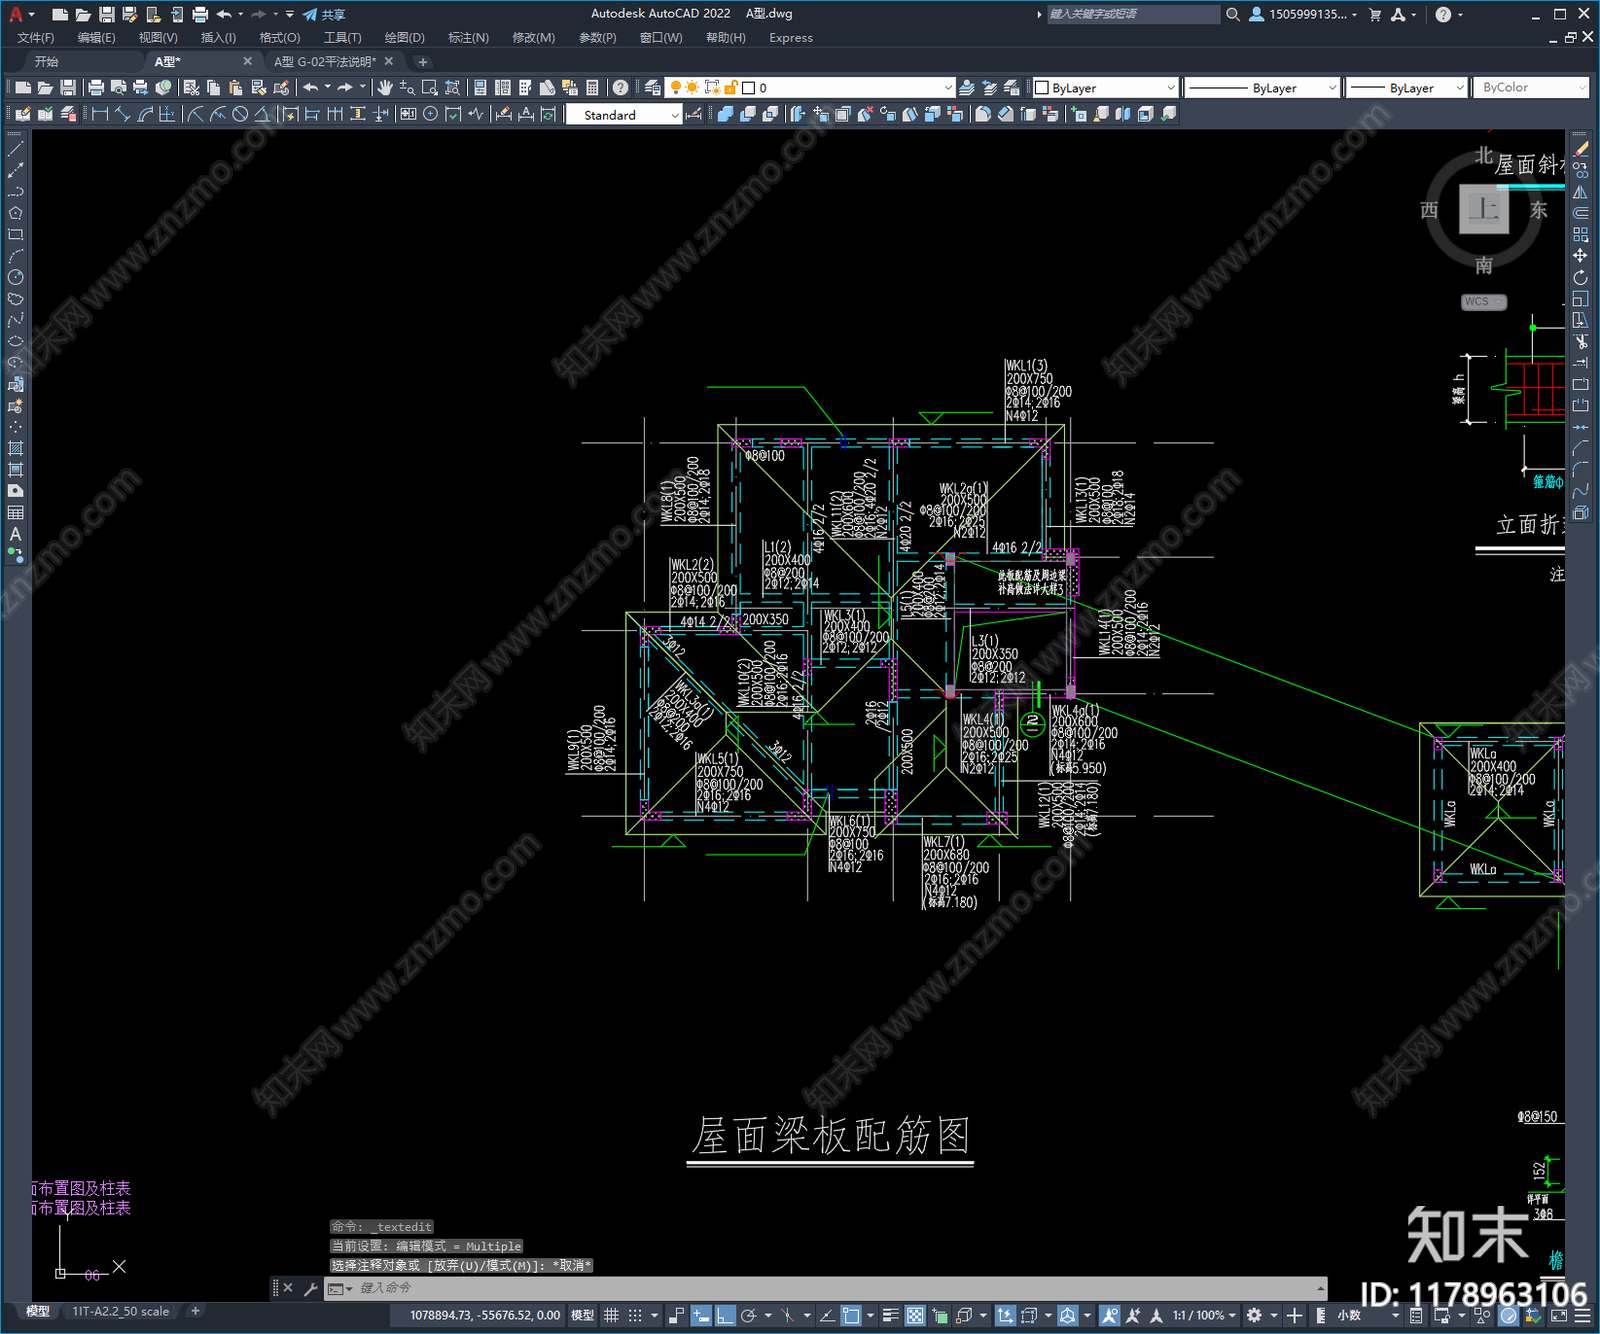This screenshot has height=1334, width=1600.
Task: Select the Rectangle draw tool
Action: [x=15, y=235]
